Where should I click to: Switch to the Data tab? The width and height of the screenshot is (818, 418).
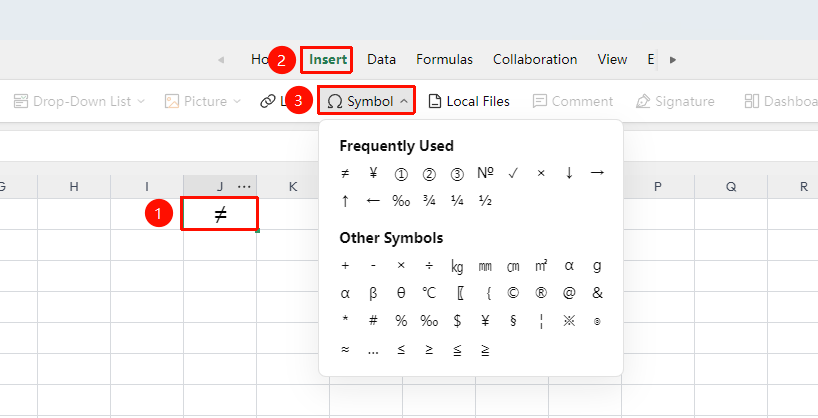pyautogui.click(x=381, y=59)
